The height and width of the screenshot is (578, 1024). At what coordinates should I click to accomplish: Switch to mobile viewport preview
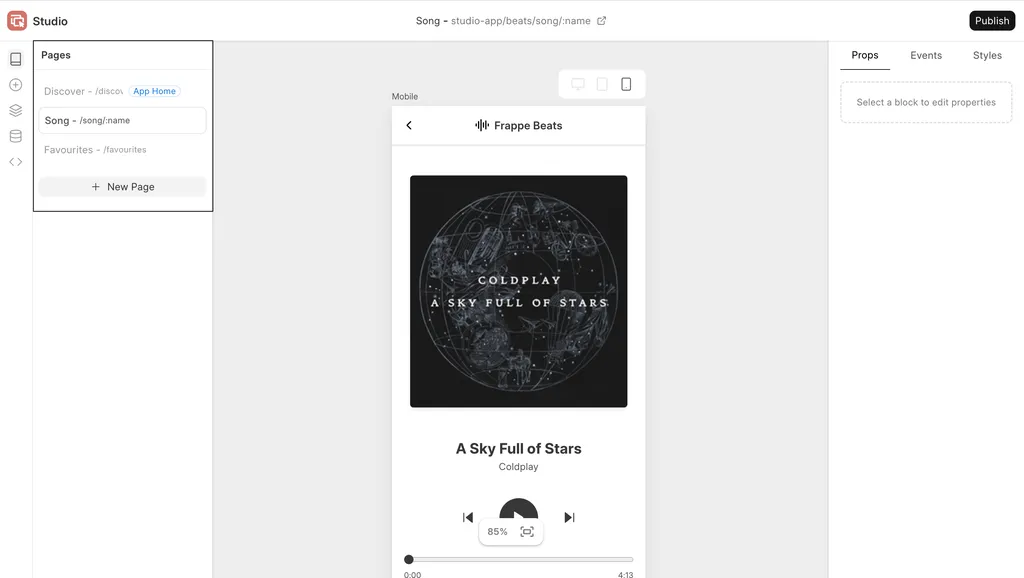(x=626, y=84)
